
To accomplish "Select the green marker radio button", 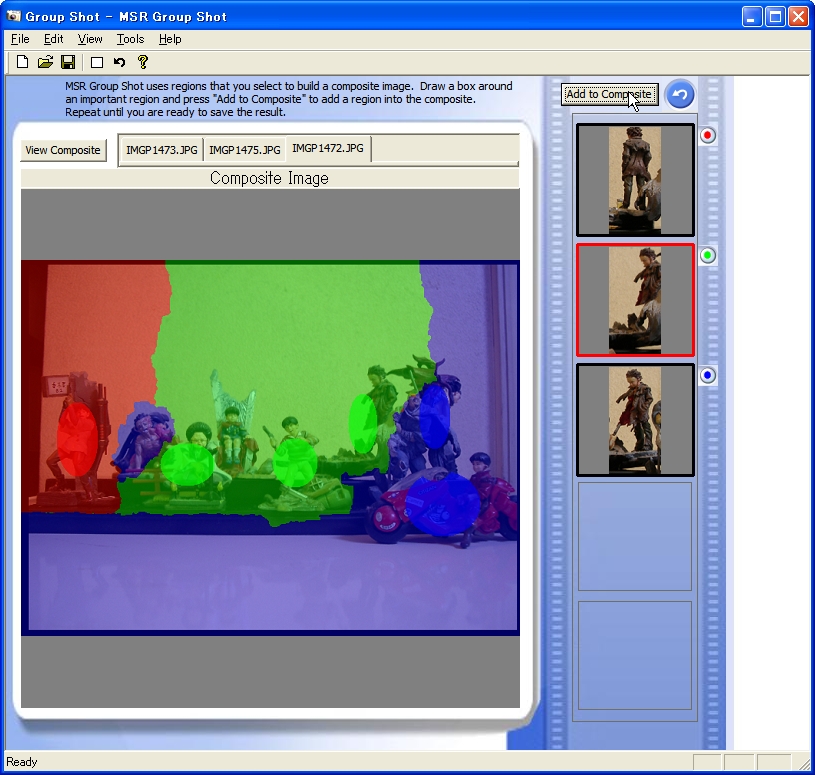I will click(x=707, y=255).
